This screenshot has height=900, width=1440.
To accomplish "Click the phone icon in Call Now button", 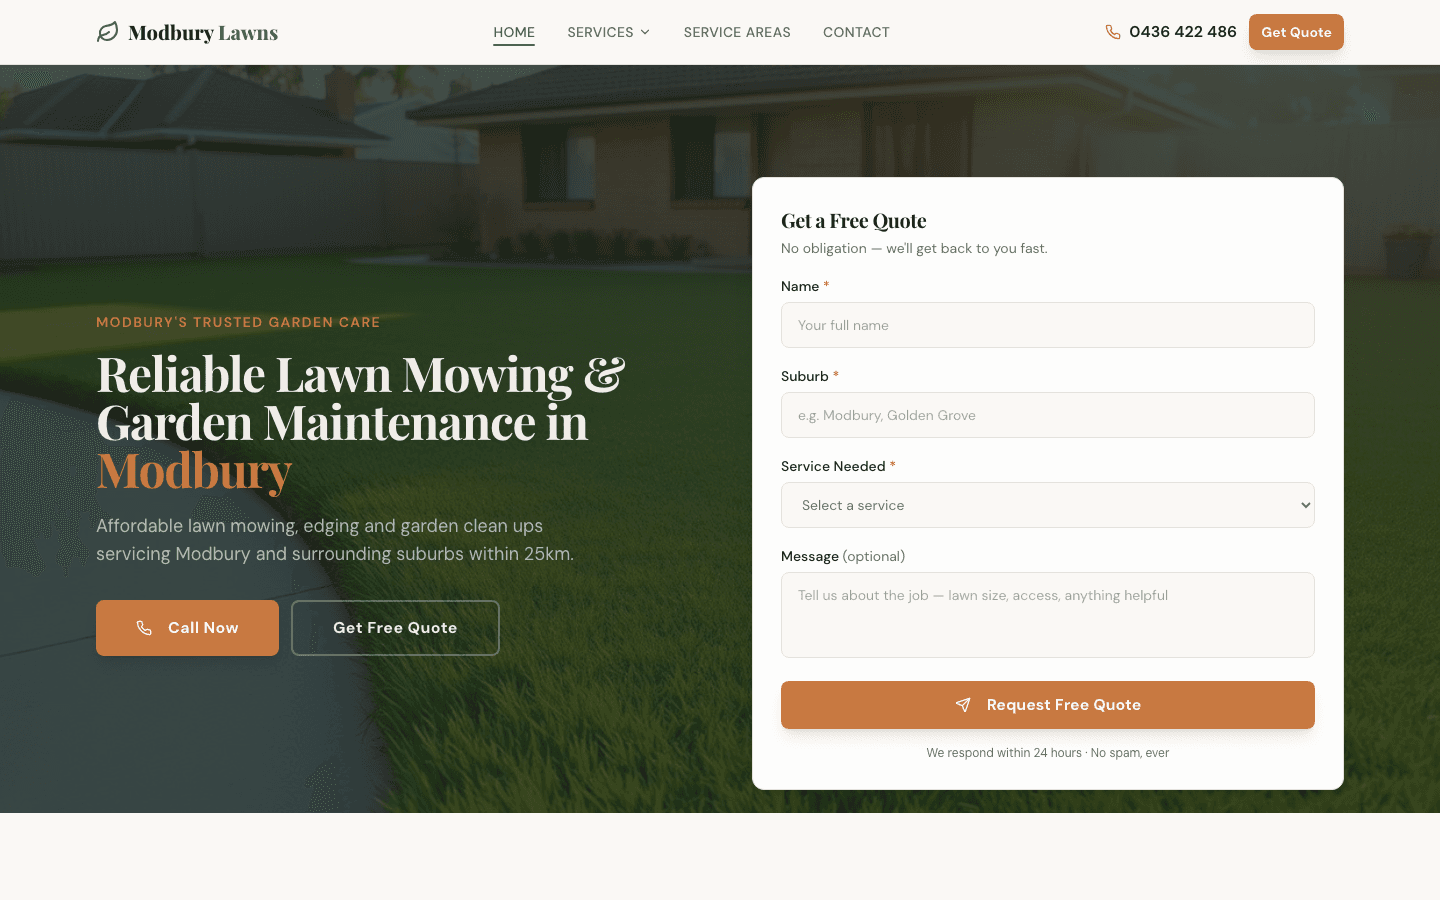I will pos(144,628).
